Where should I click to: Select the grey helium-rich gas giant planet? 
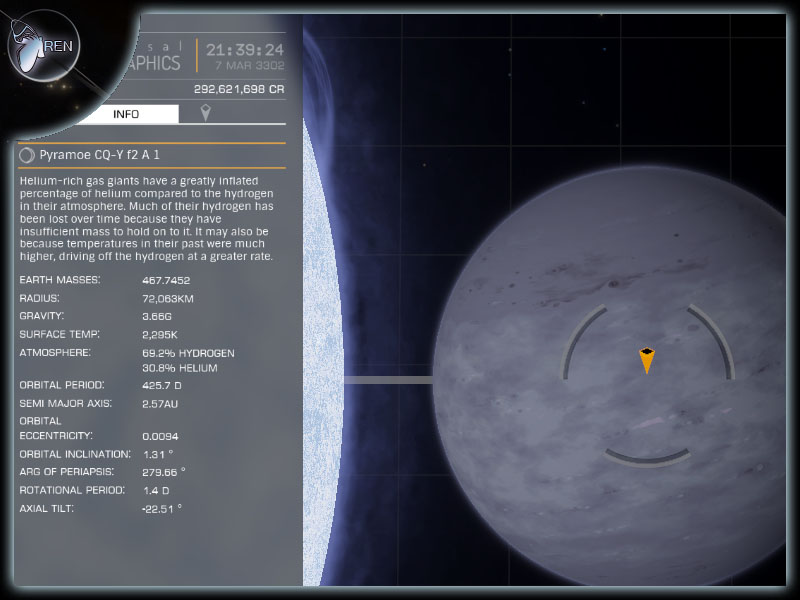[610, 378]
